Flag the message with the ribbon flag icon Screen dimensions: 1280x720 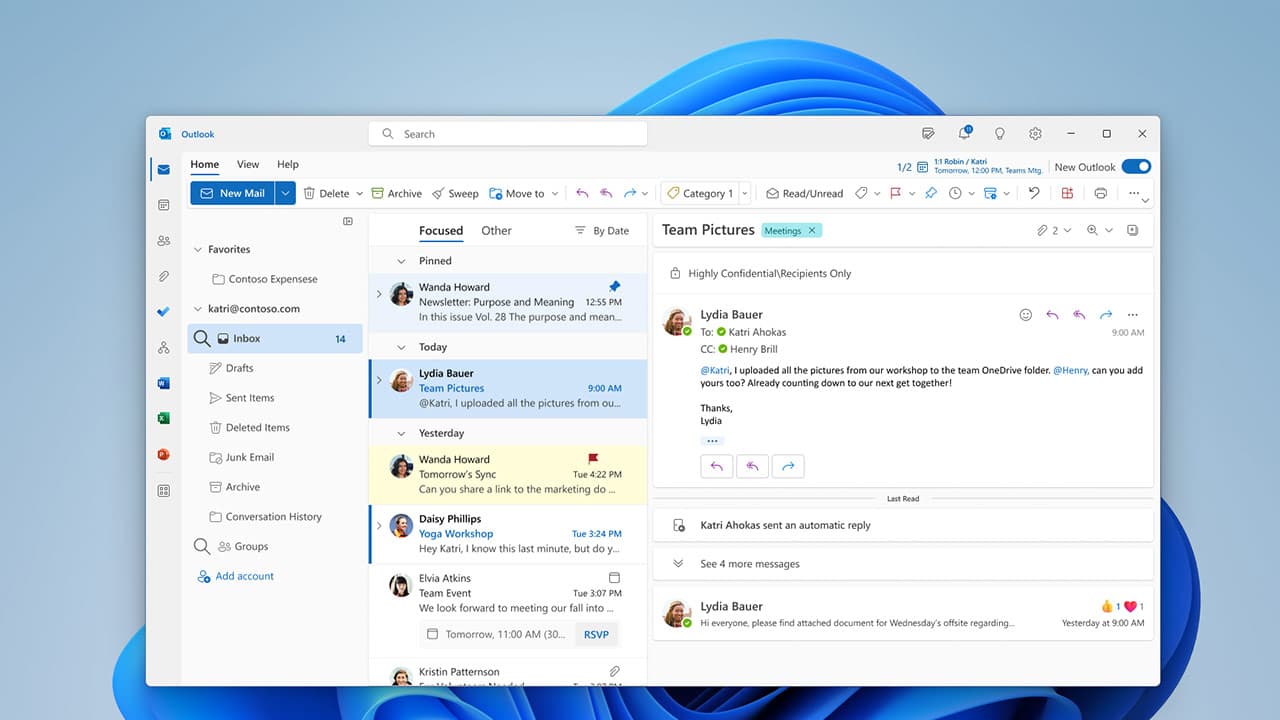pyautogui.click(x=896, y=193)
